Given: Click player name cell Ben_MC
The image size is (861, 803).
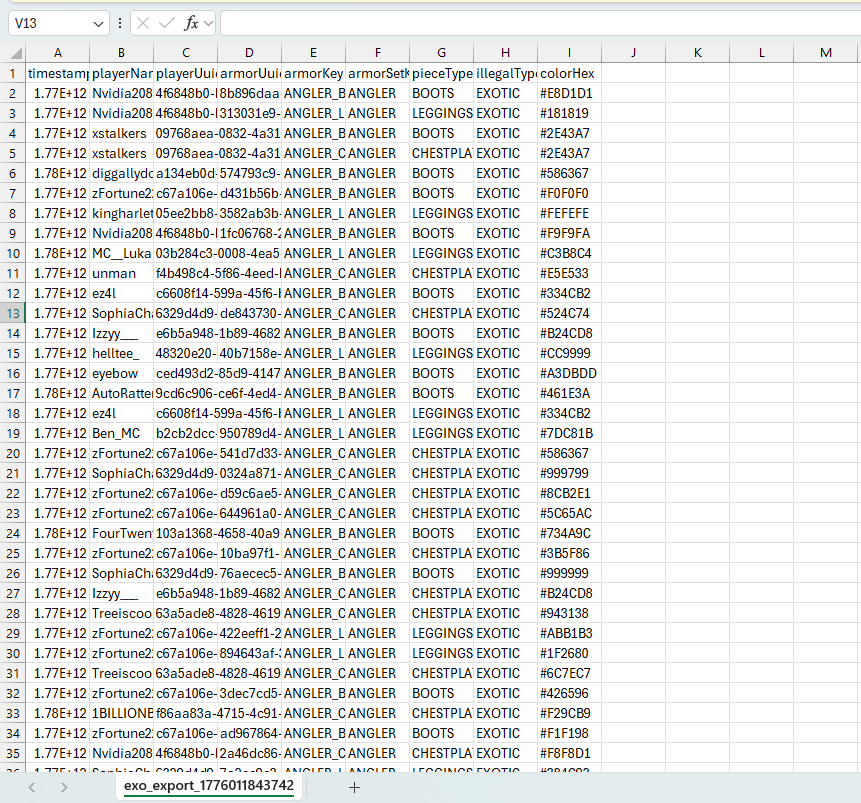Looking at the screenshot, I should pyautogui.click(x=121, y=433).
